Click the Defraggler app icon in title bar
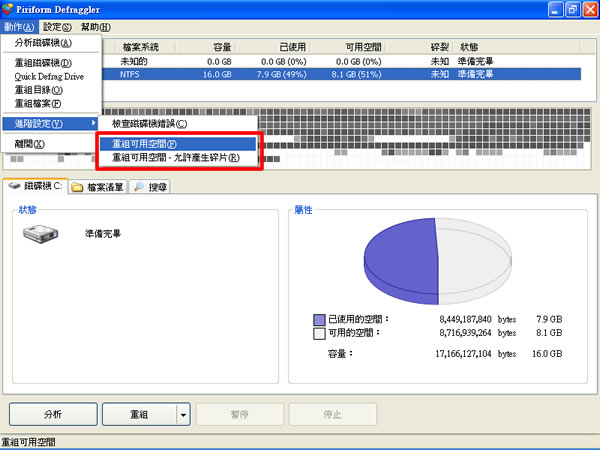The height and width of the screenshot is (450, 600). [7, 8]
